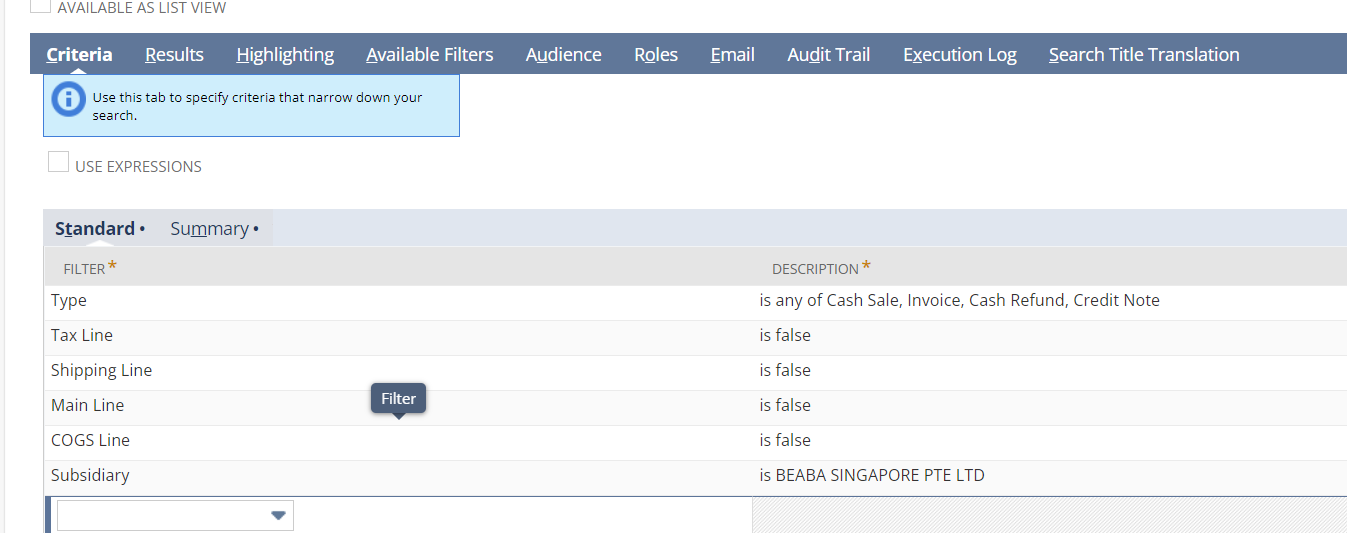
Task: Switch to the Email tab
Action: pos(732,55)
